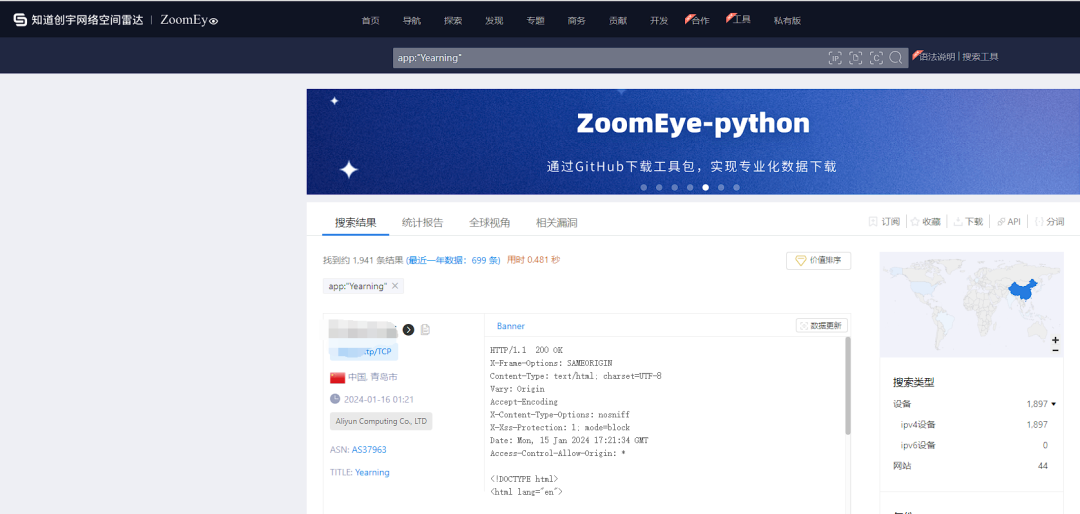1080x514 pixels.
Task: Click the banner text vertical scrollbar
Action: (848, 386)
